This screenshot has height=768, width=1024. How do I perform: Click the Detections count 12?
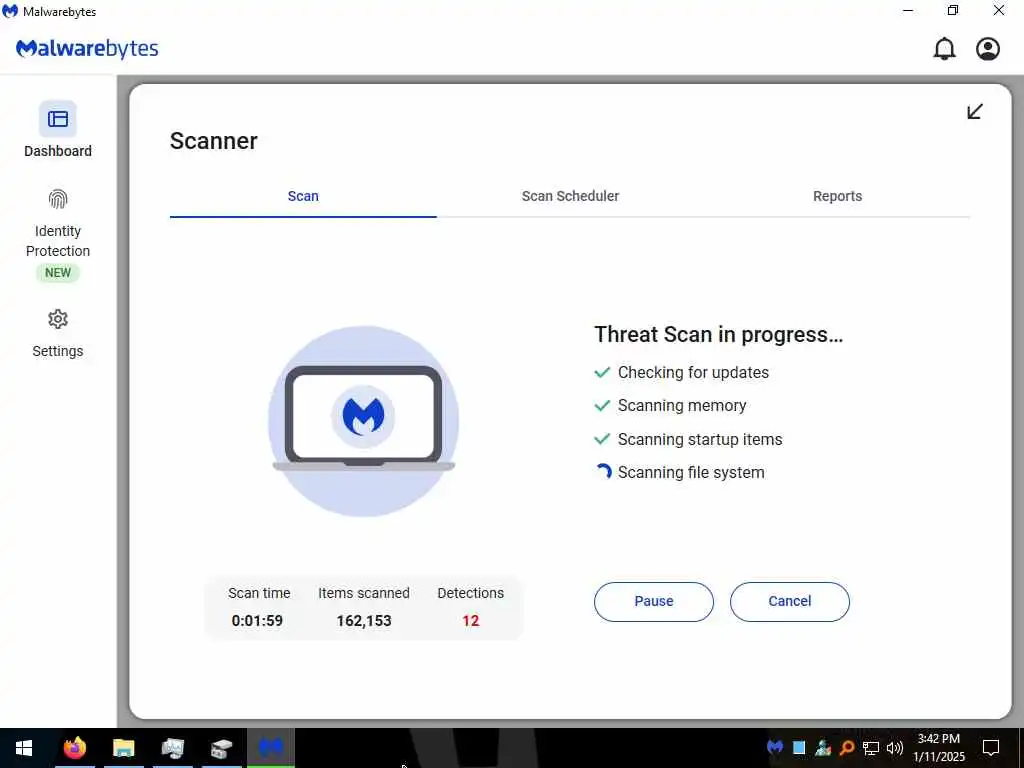tap(471, 620)
